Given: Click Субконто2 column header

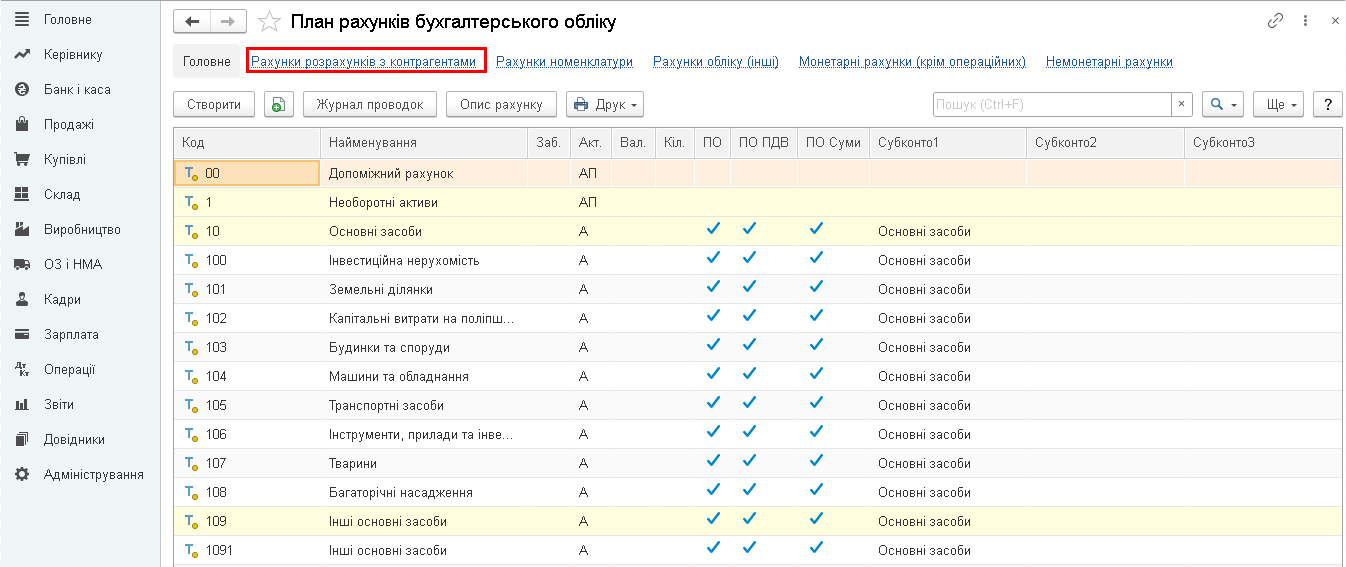Looking at the screenshot, I should [1106, 143].
